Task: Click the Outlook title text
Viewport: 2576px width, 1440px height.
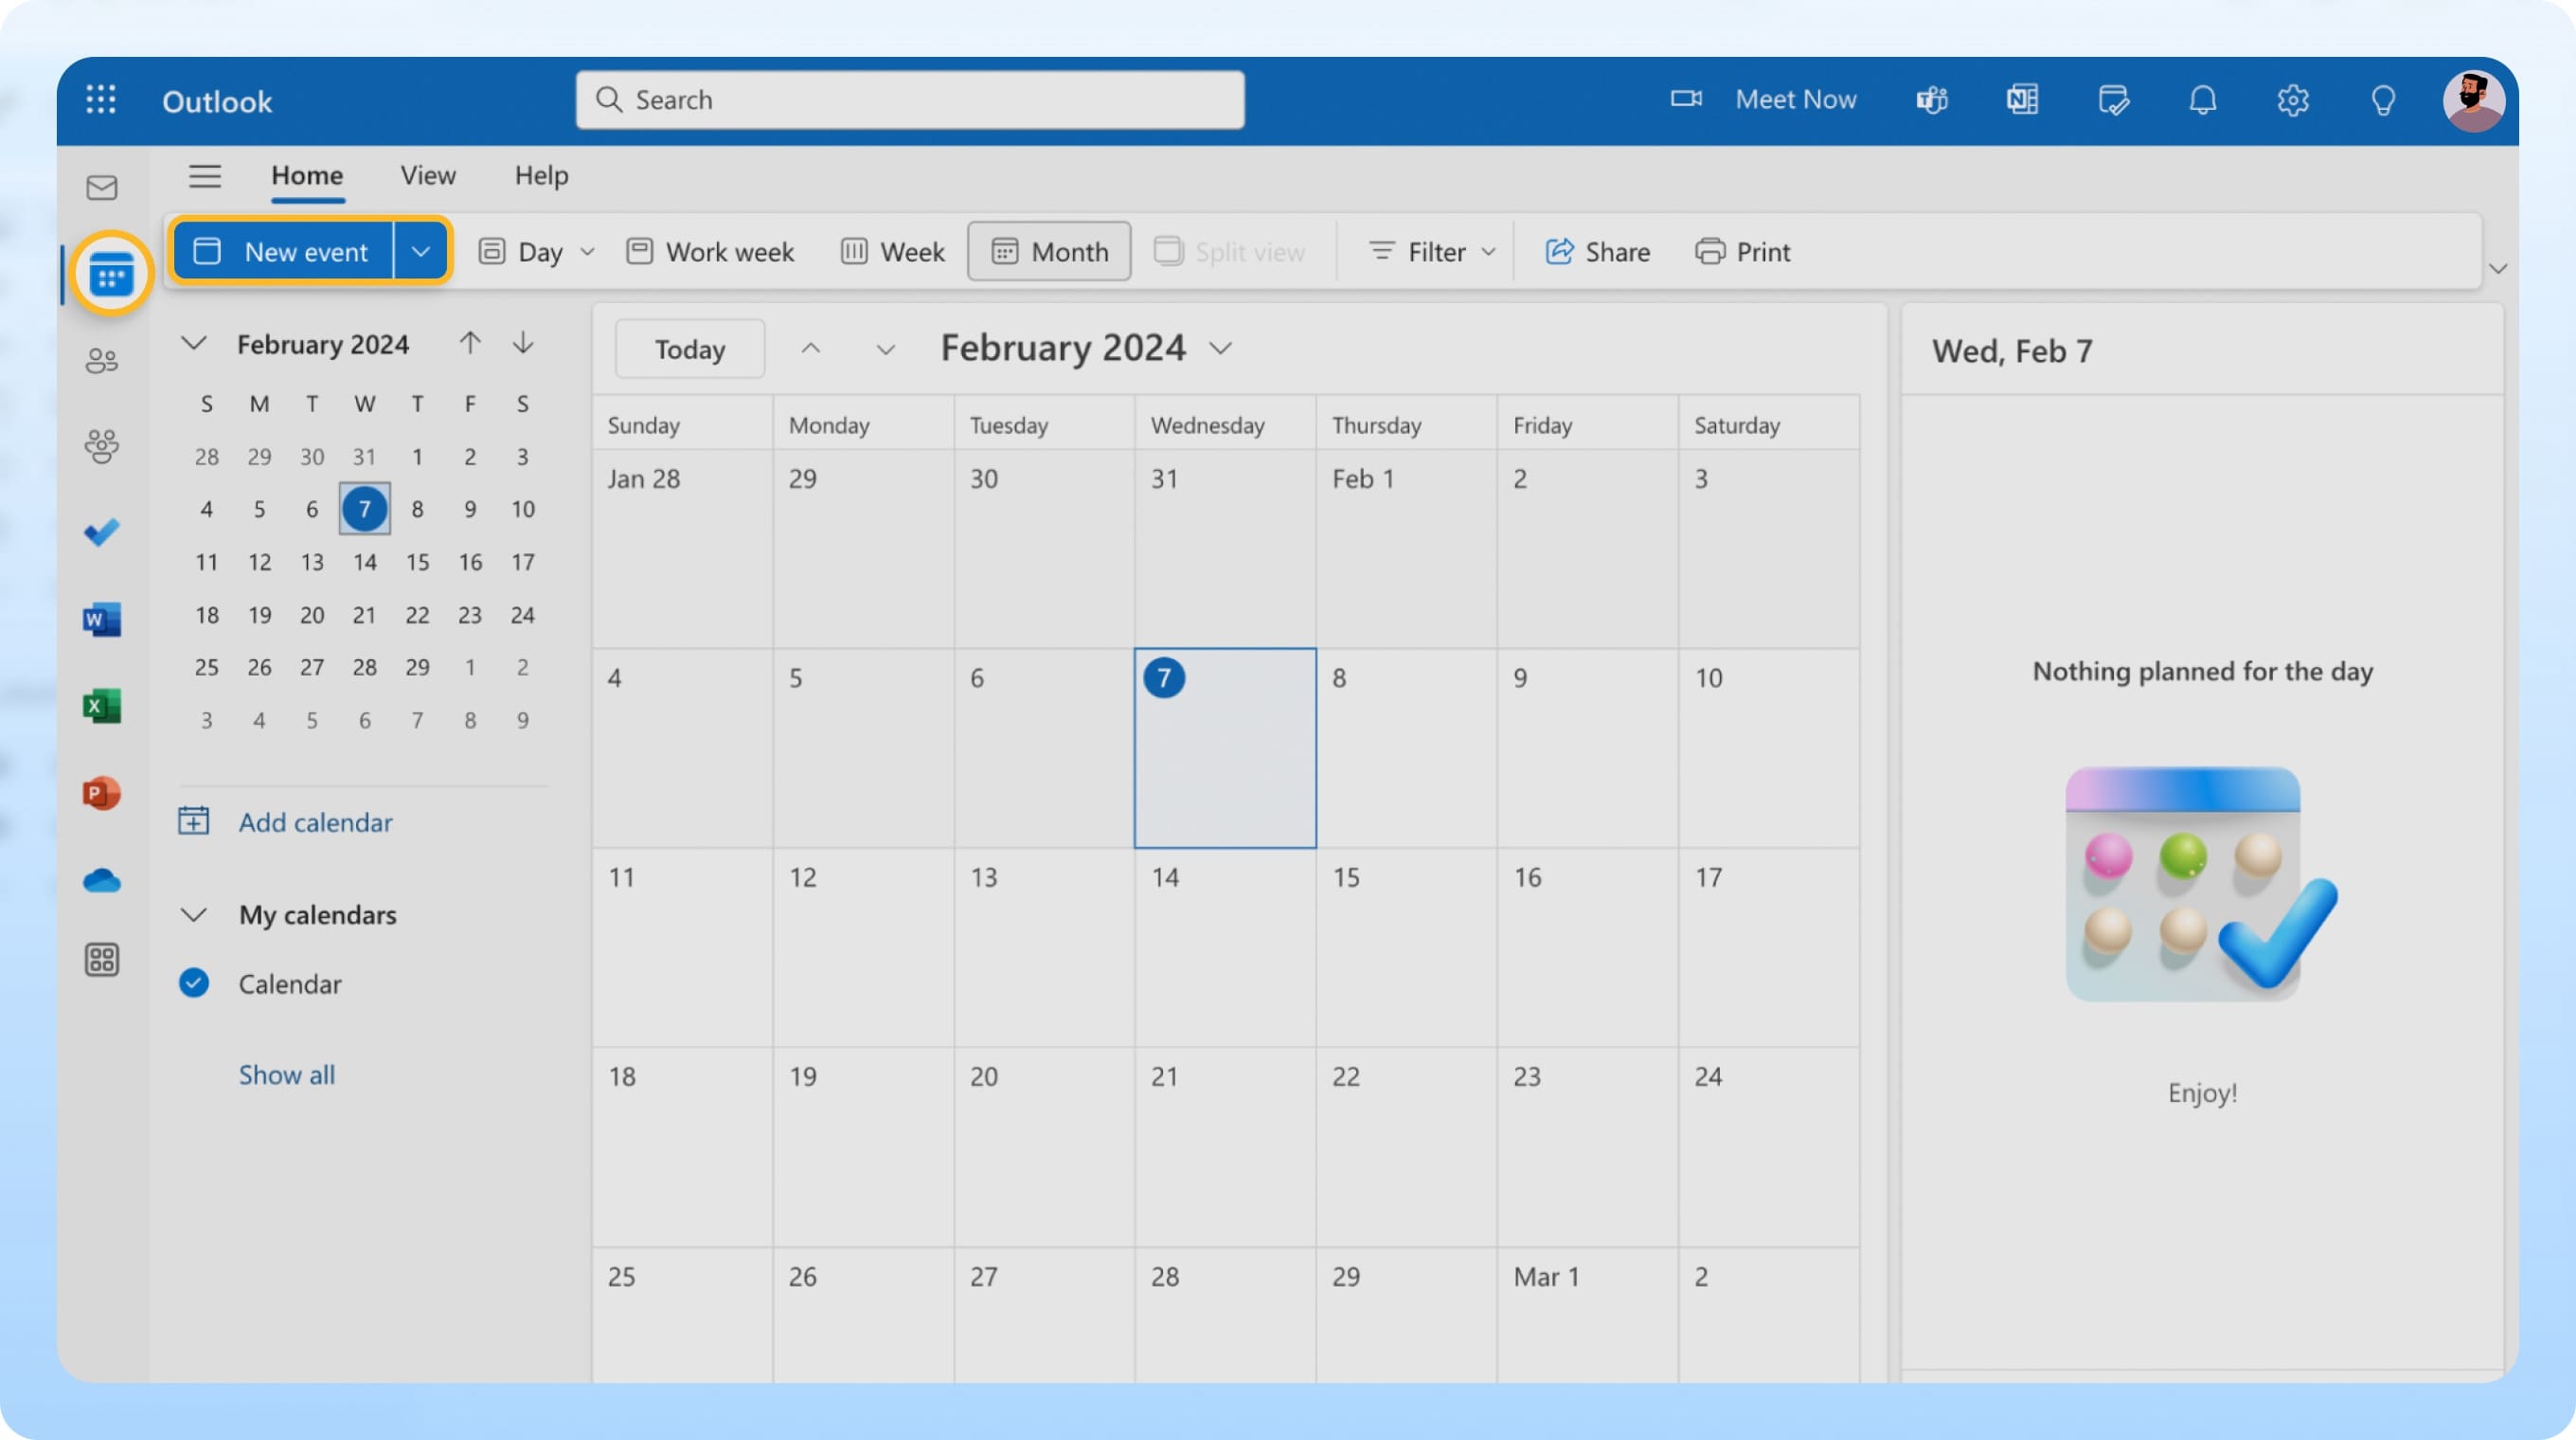Action: click(217, 101)
